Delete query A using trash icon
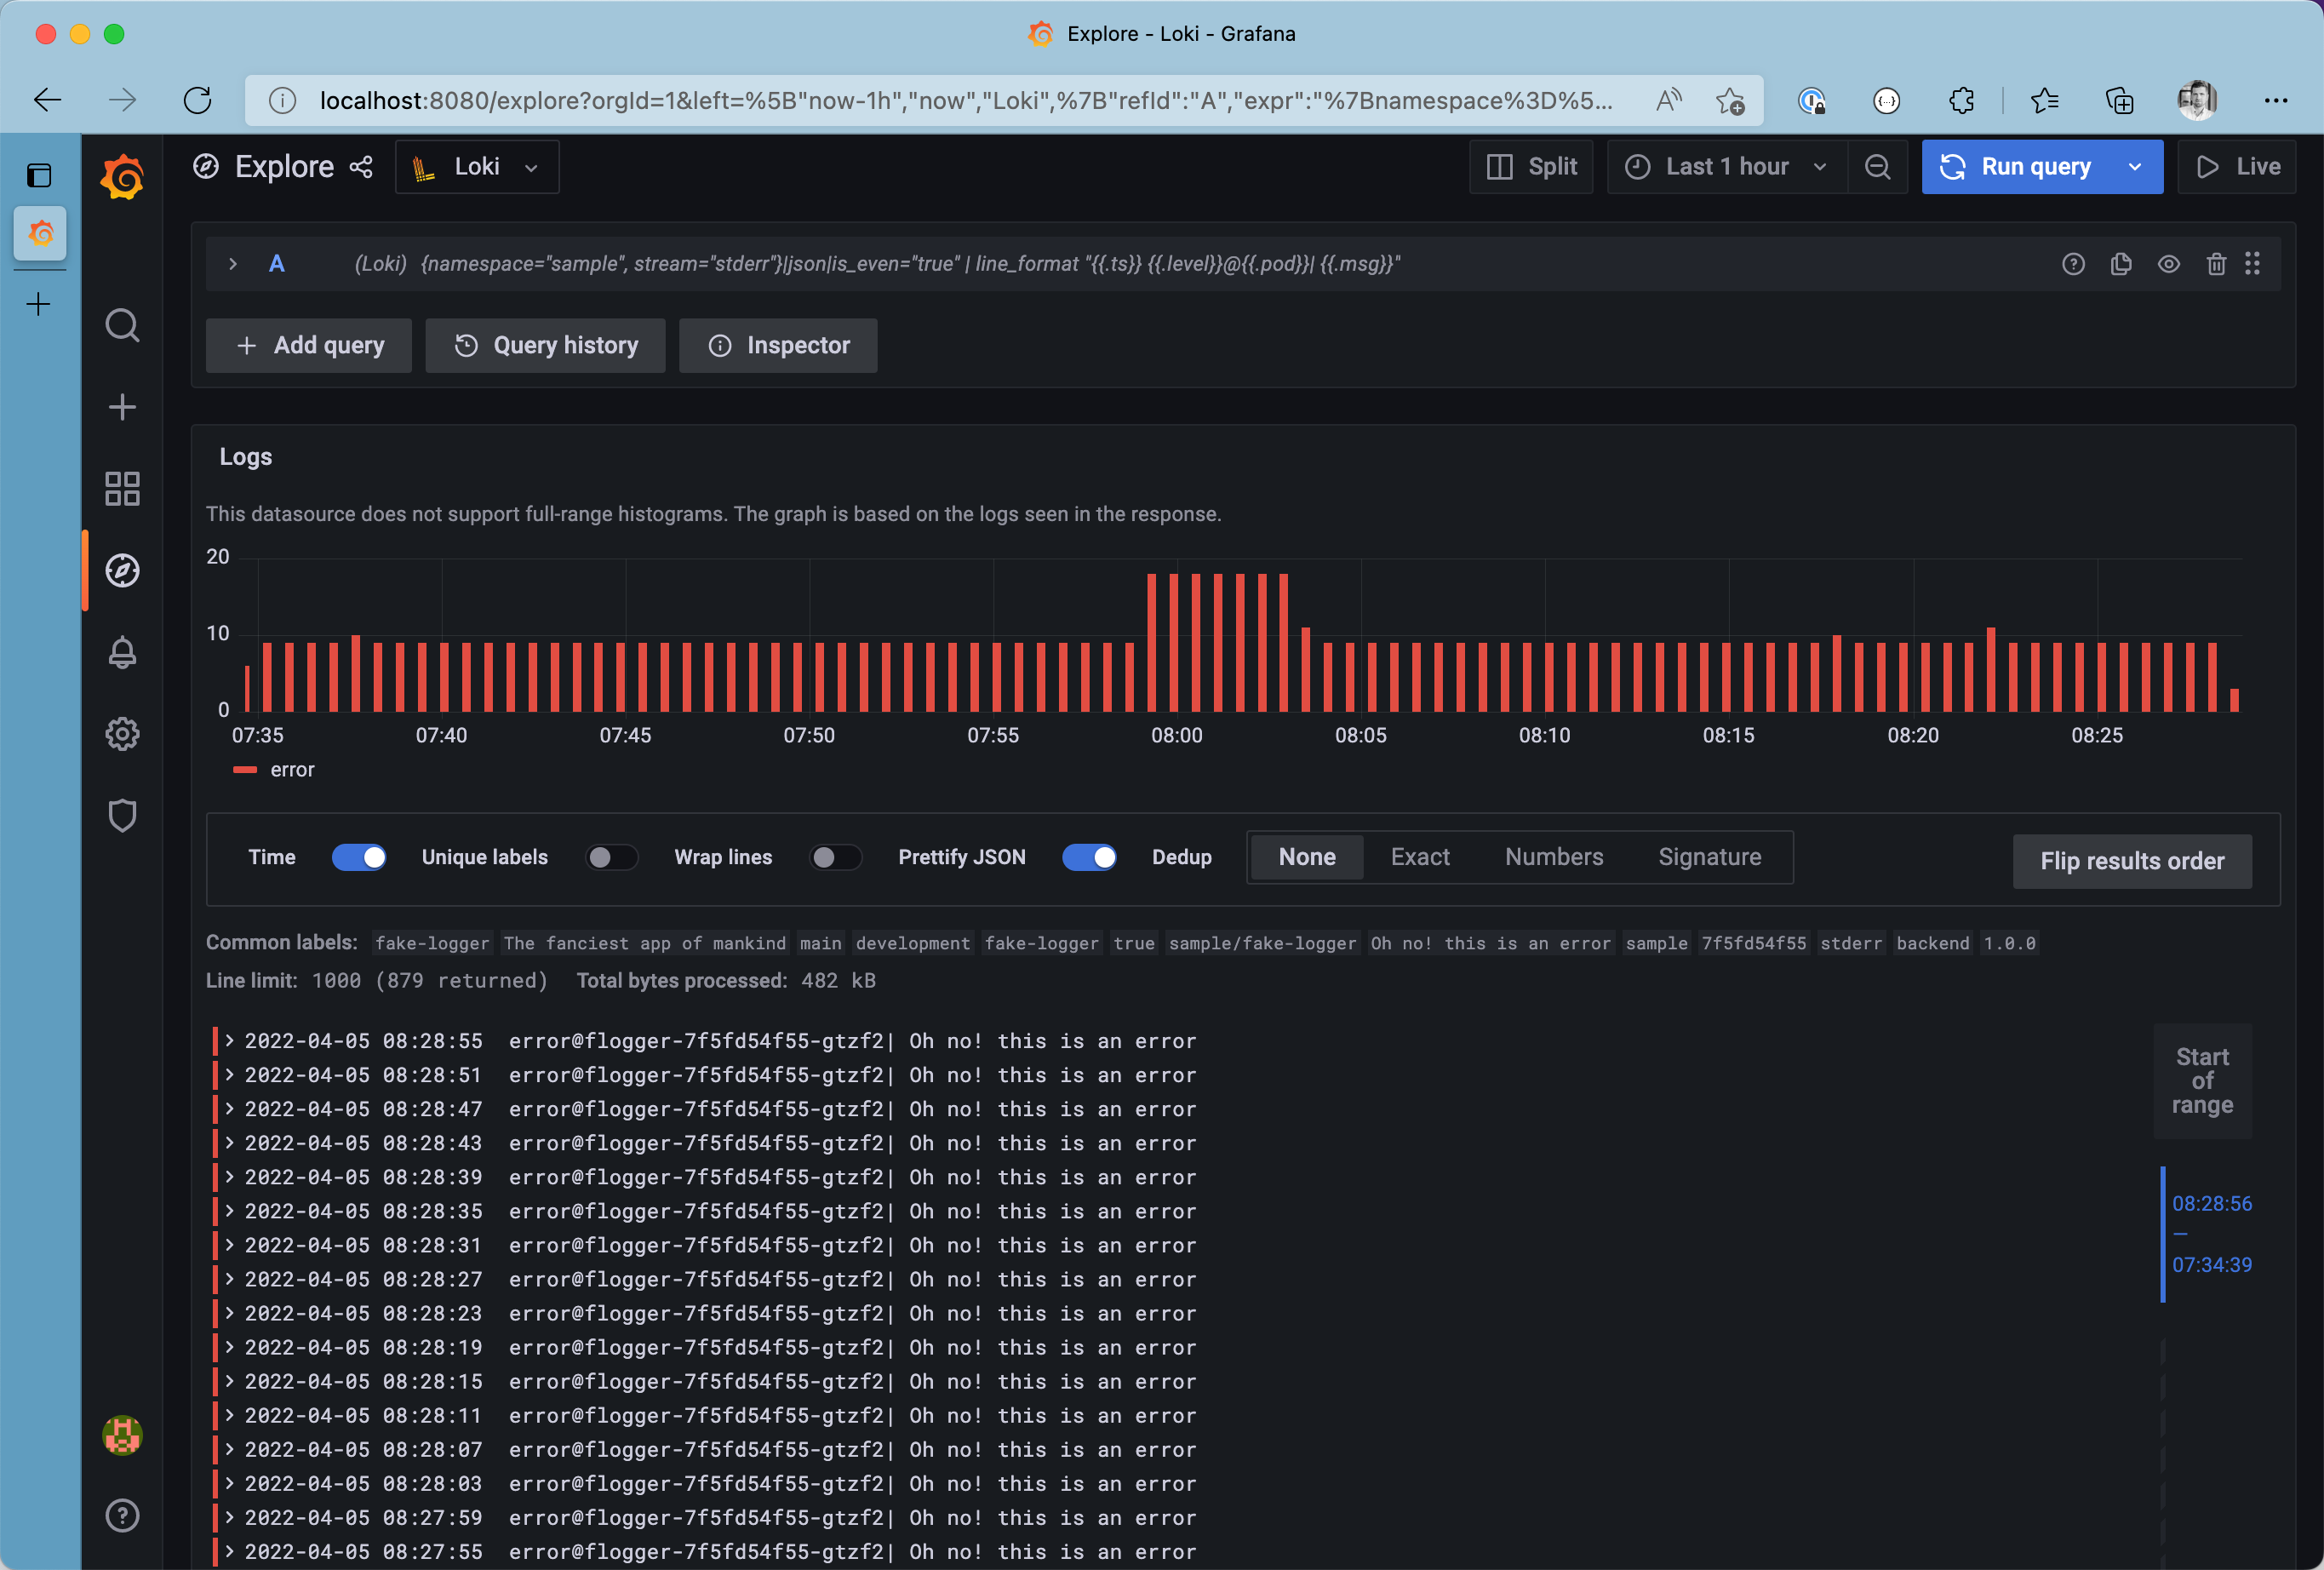This screenshot has width=2324, height=1570. coord(2216,264)
